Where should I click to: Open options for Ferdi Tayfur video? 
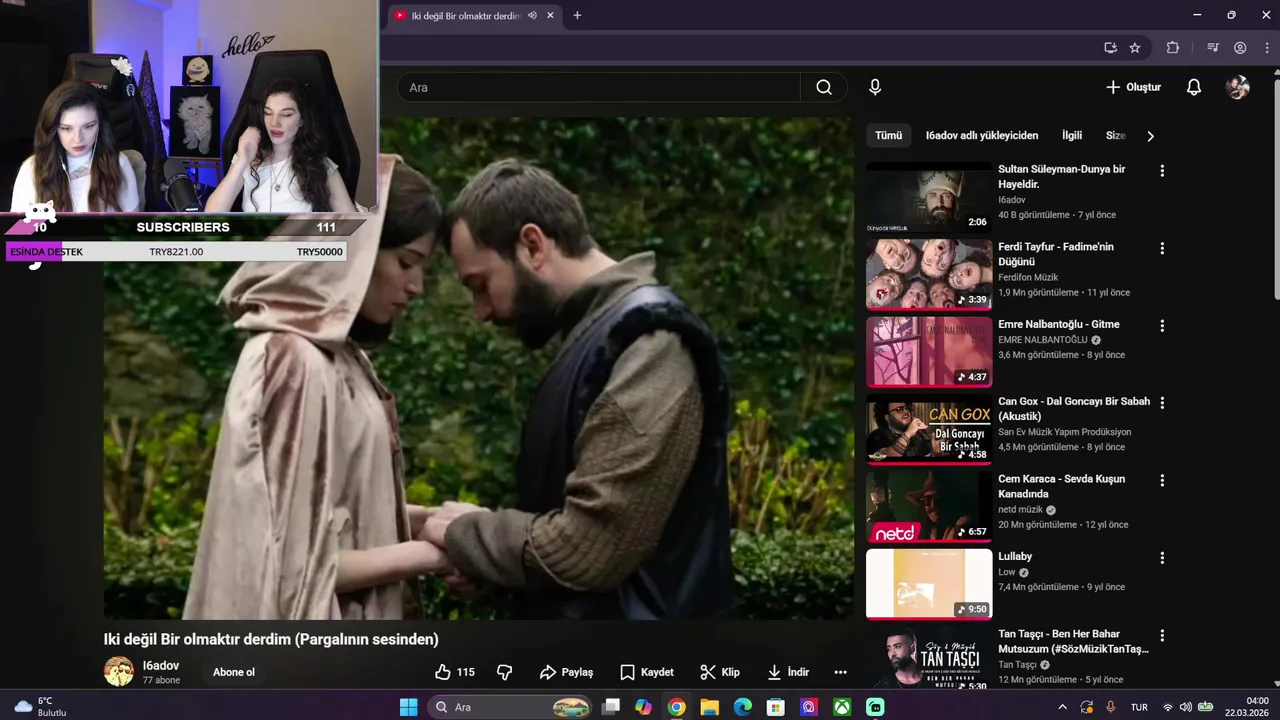[x=1162, y=248]
